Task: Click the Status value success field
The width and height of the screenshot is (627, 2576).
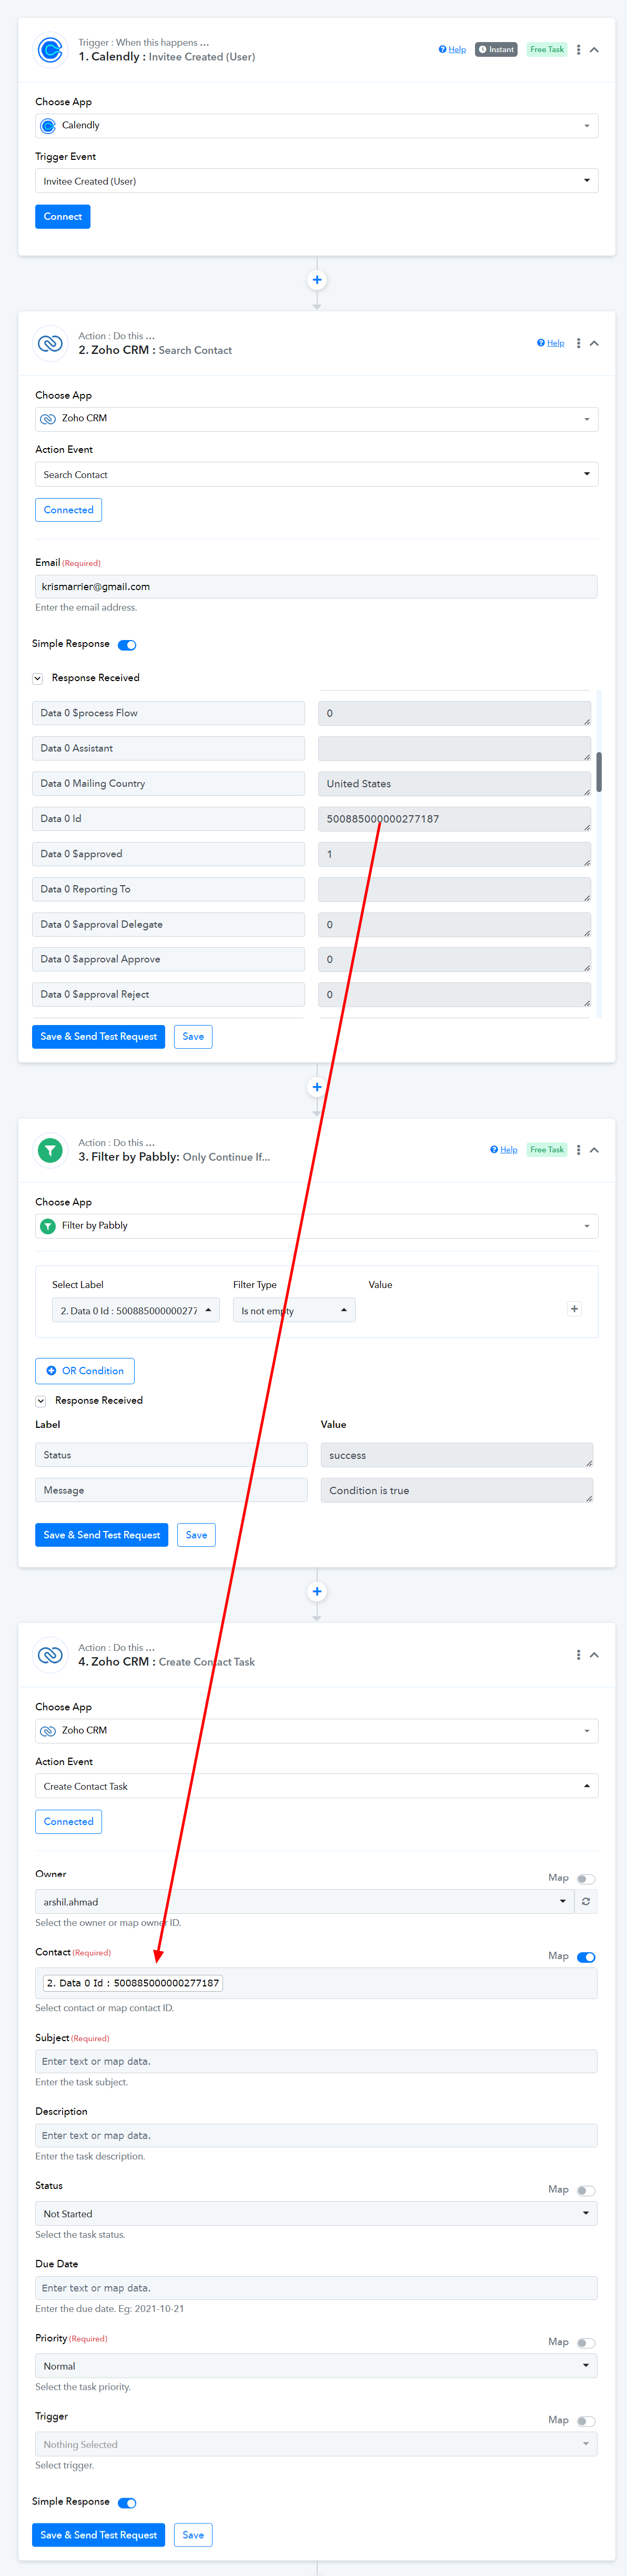Action: click(x=457, y=1456)
